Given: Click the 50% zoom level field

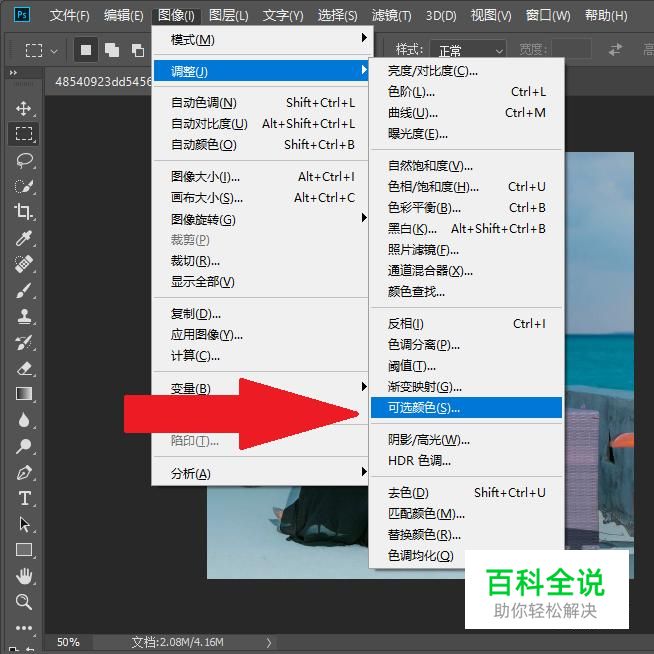Looking at the screenshot, I should click(x=68, y=642).
